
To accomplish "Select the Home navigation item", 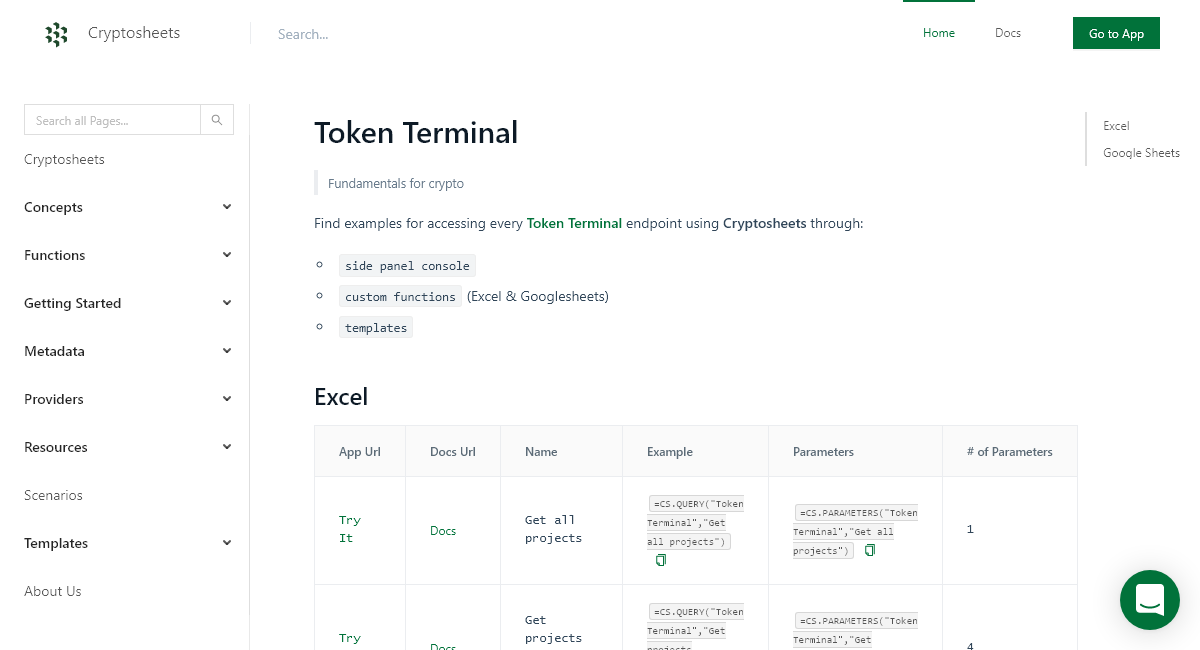I will 938,33.
